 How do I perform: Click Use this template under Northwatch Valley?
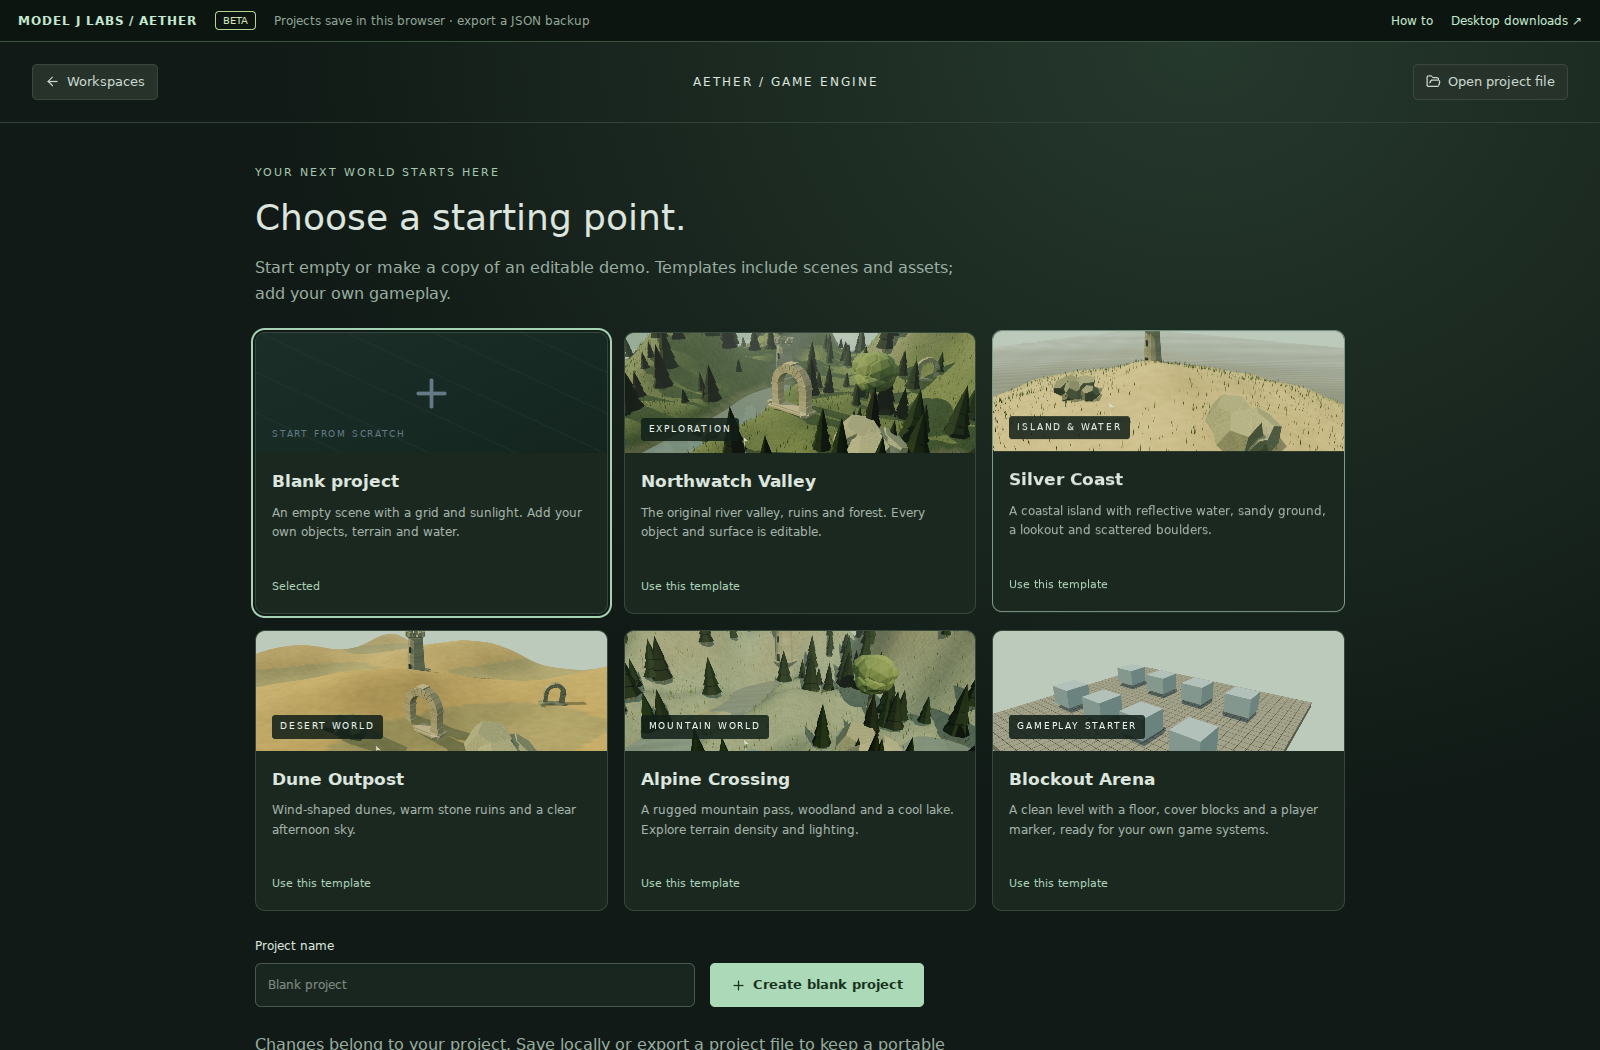(x=690, y=586)
